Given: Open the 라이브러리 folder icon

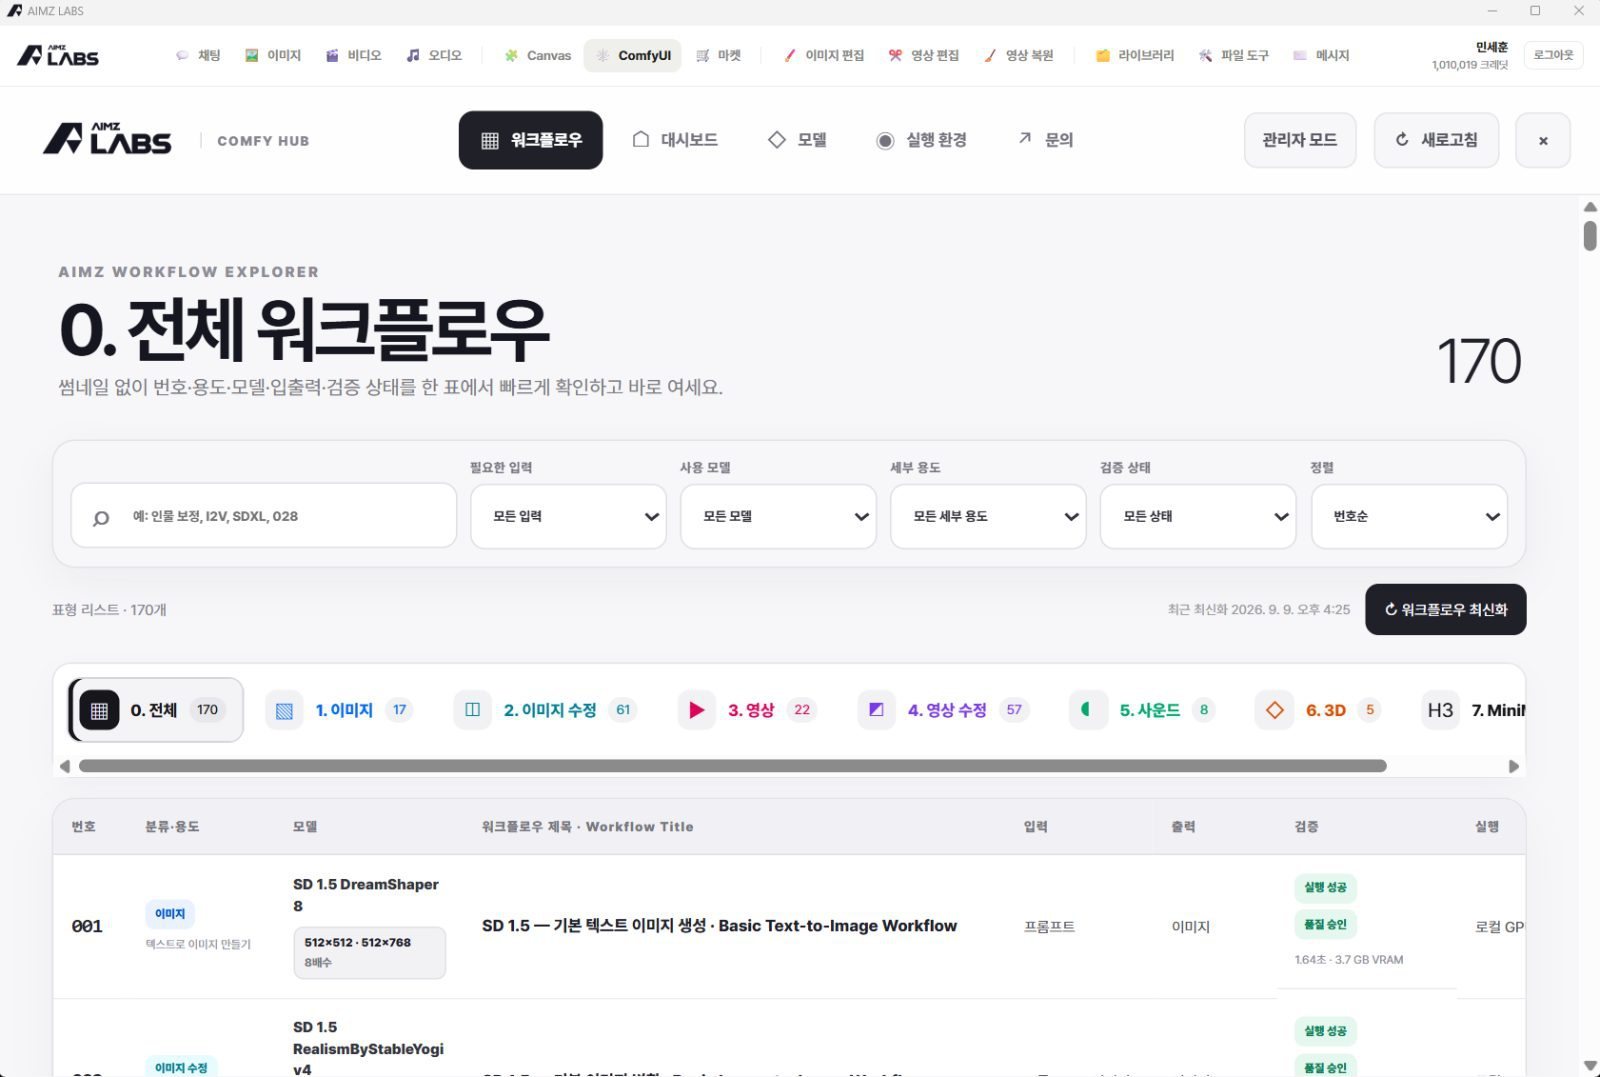Looking at the screenshot, I should (1103, 56).
